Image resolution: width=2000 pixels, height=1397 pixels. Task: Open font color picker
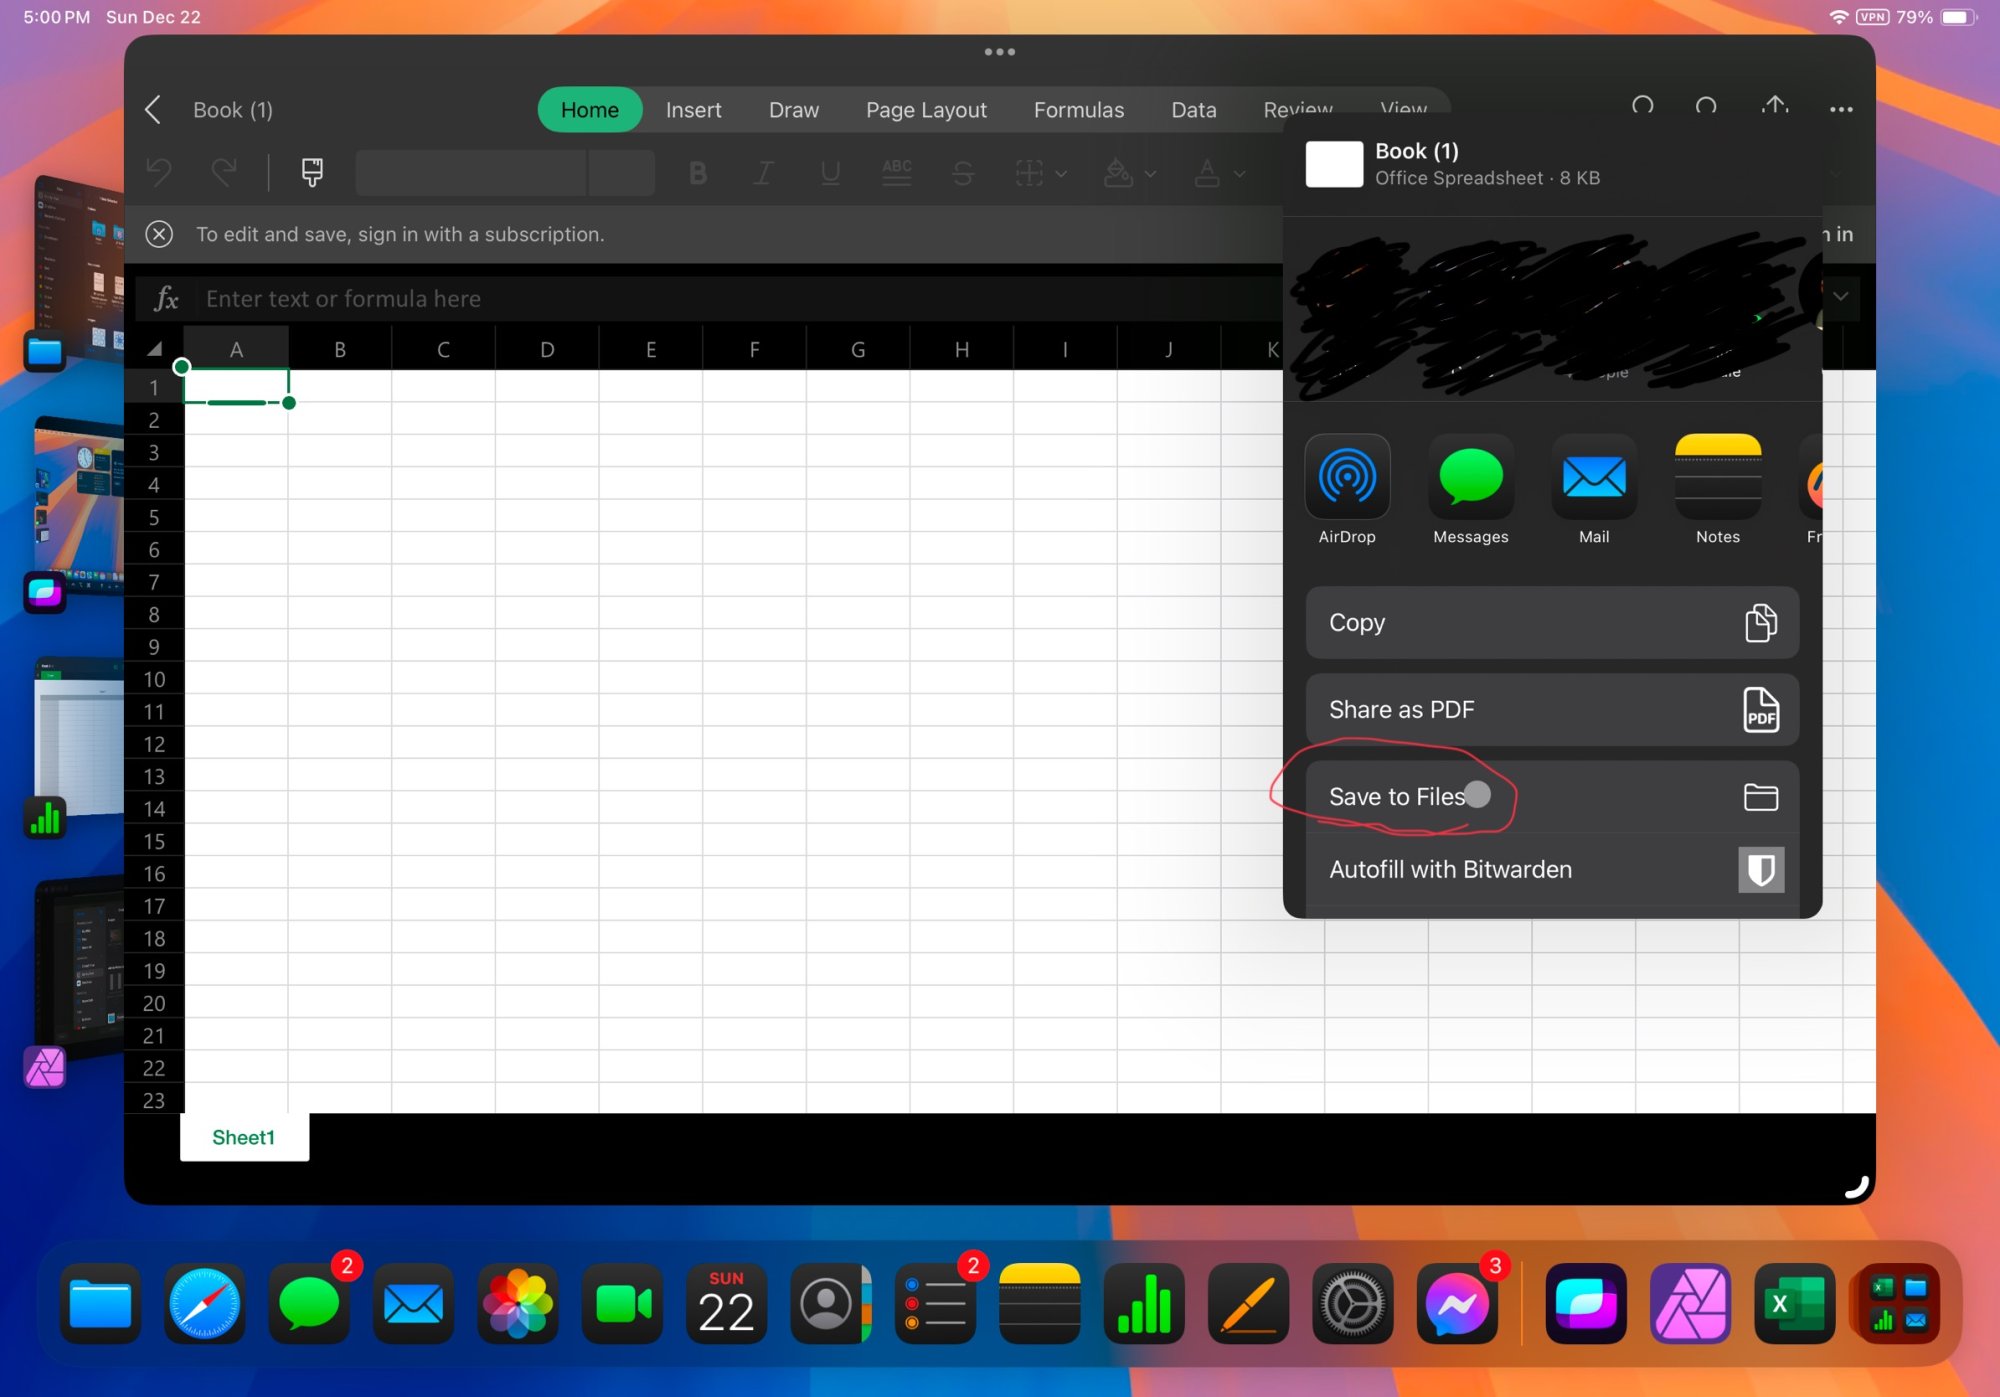[1208, 174]
